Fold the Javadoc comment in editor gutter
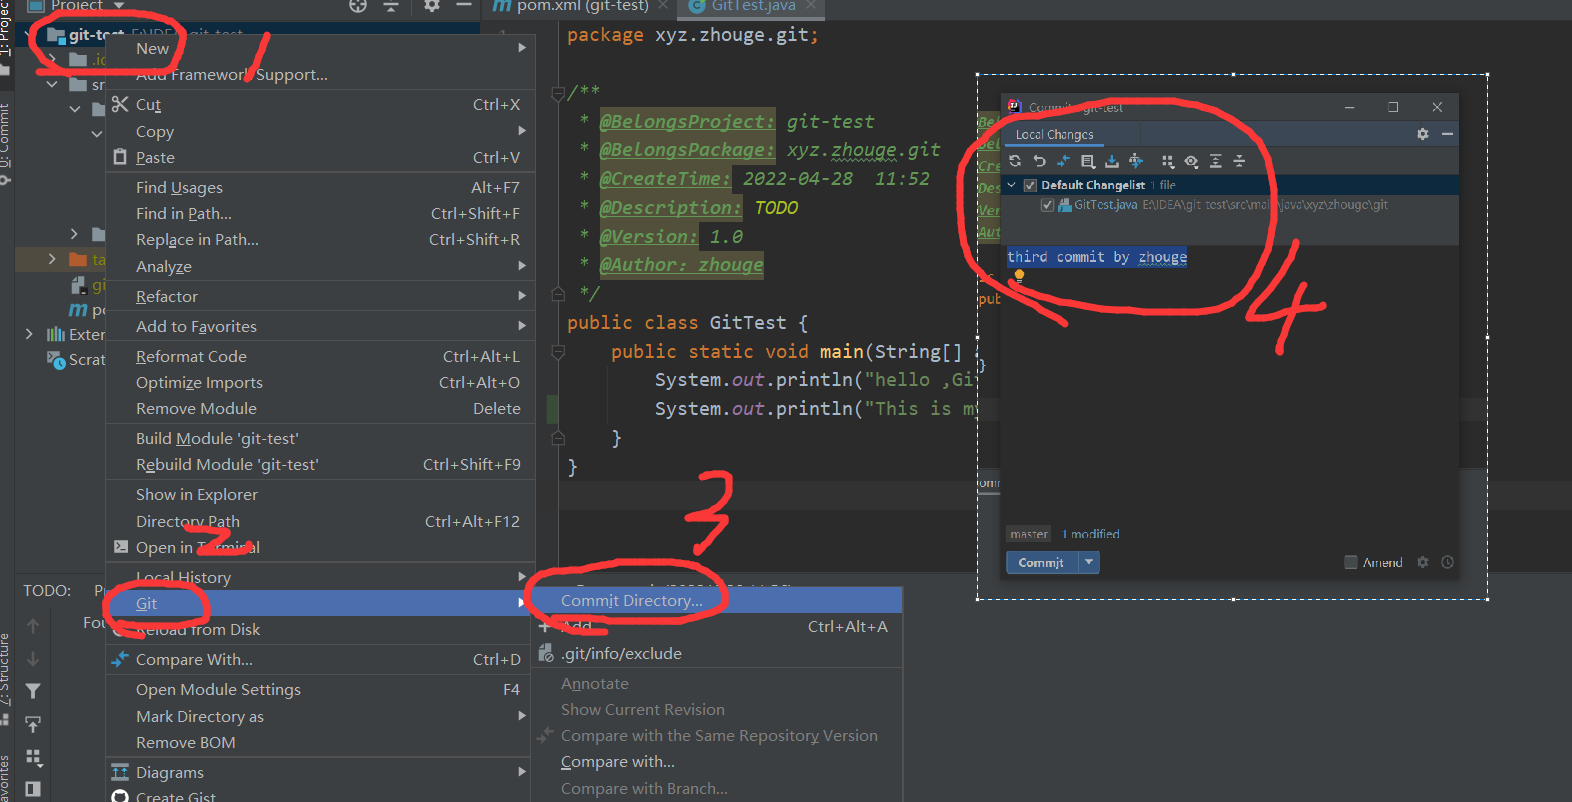The height and width of the screenshot is (802, 1572). (x=558, y=94)
